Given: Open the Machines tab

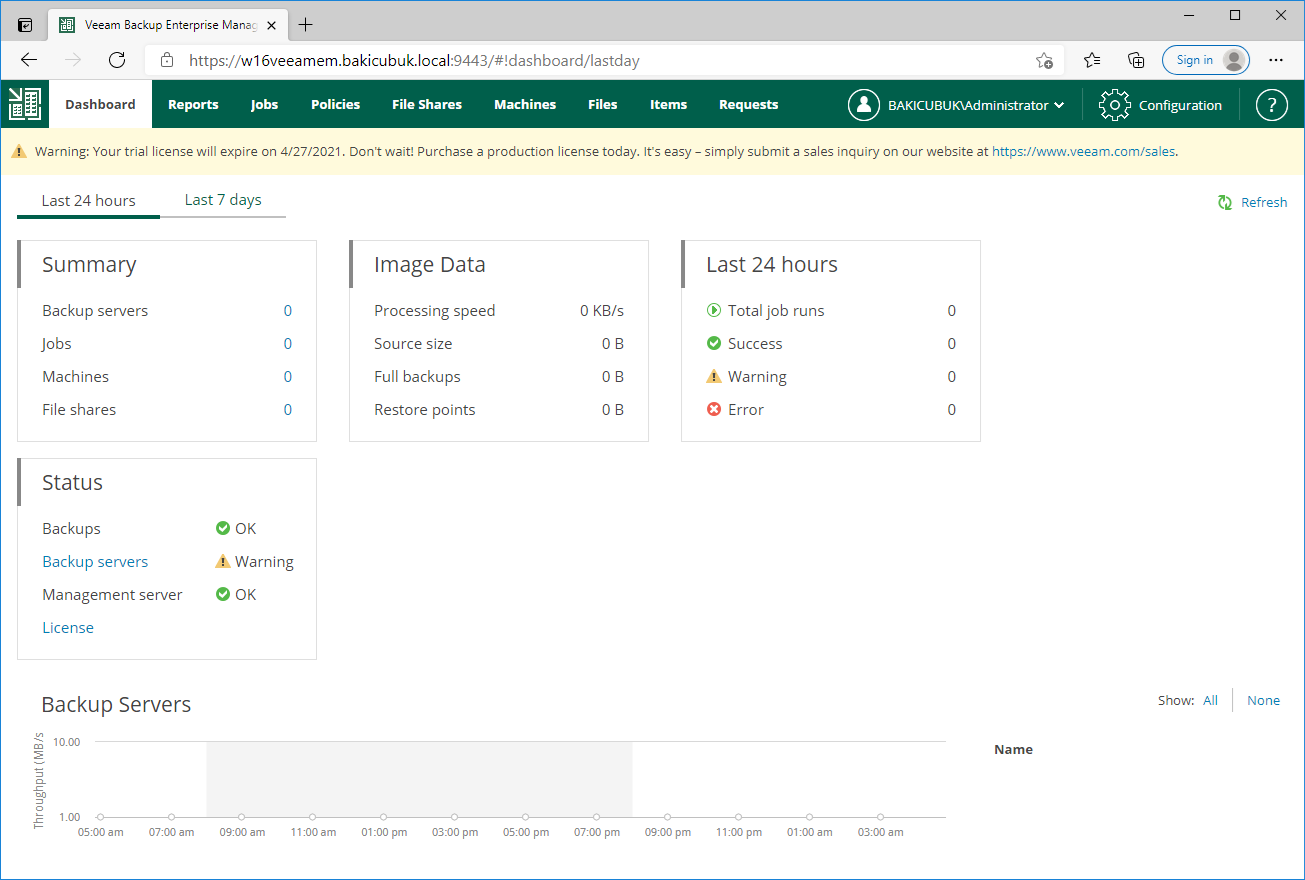Looking at the screenshot, I should 525,104.
